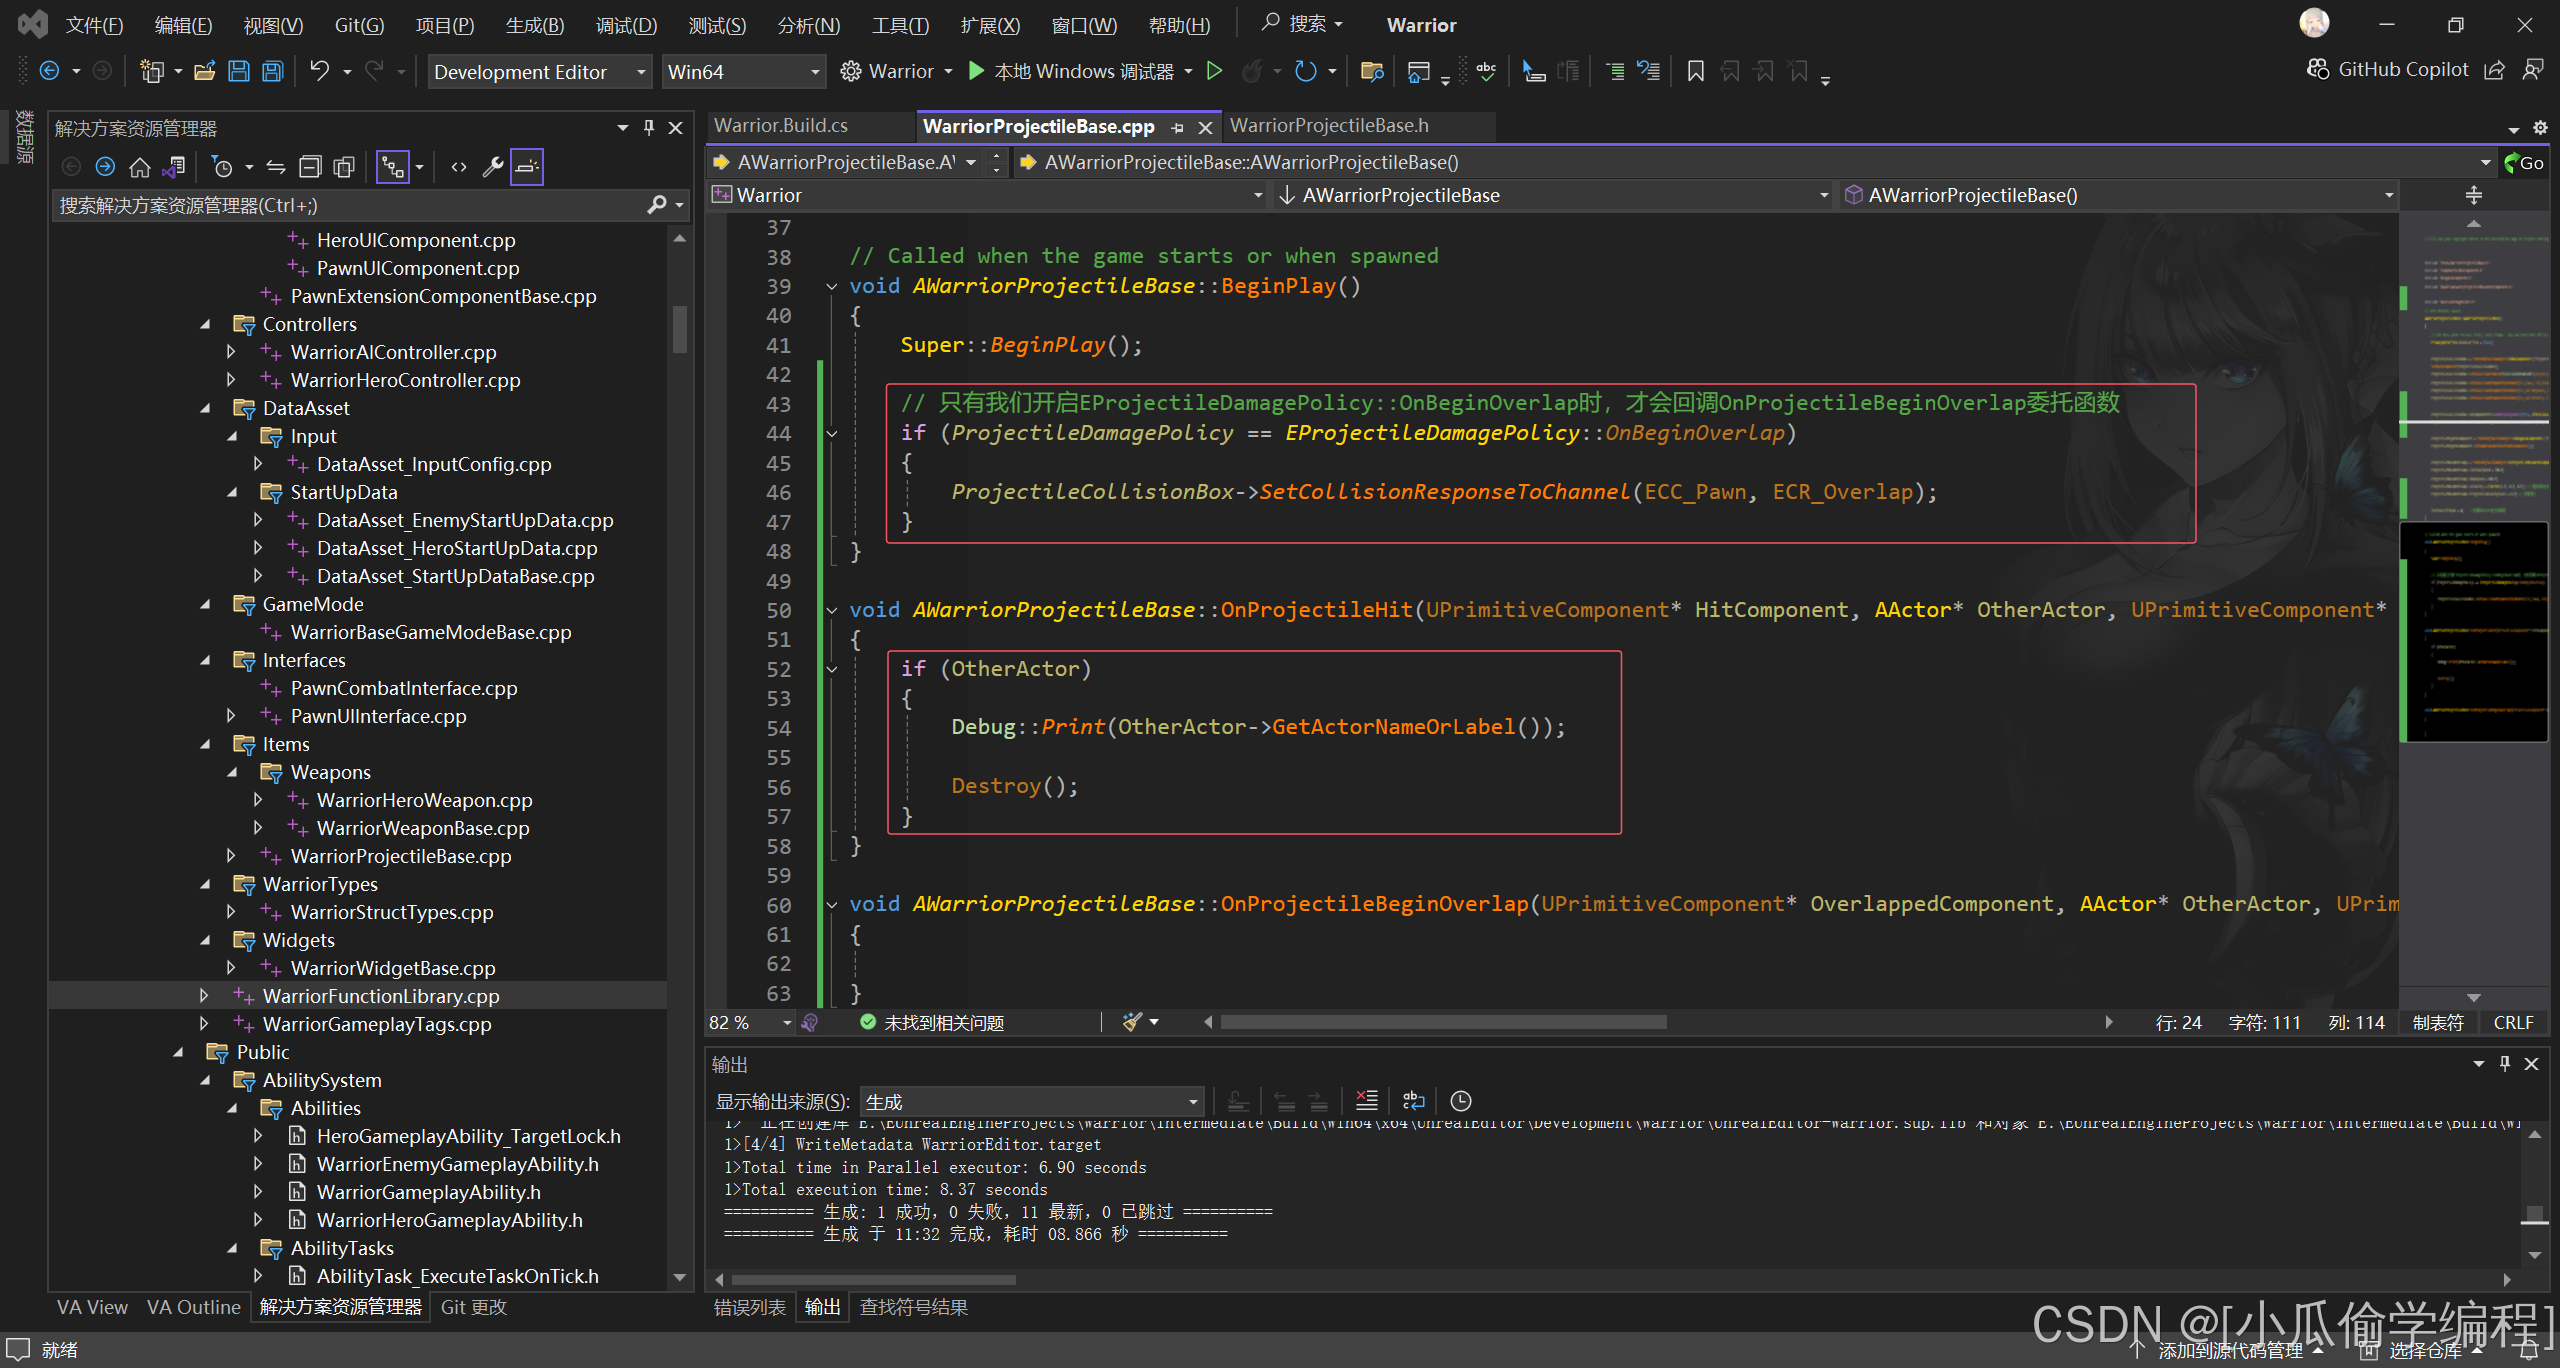The width and height of the screenshot is (2560, 1368).
Task: Collapse the Controllers folder in the tree
Action: pos(206,324)
